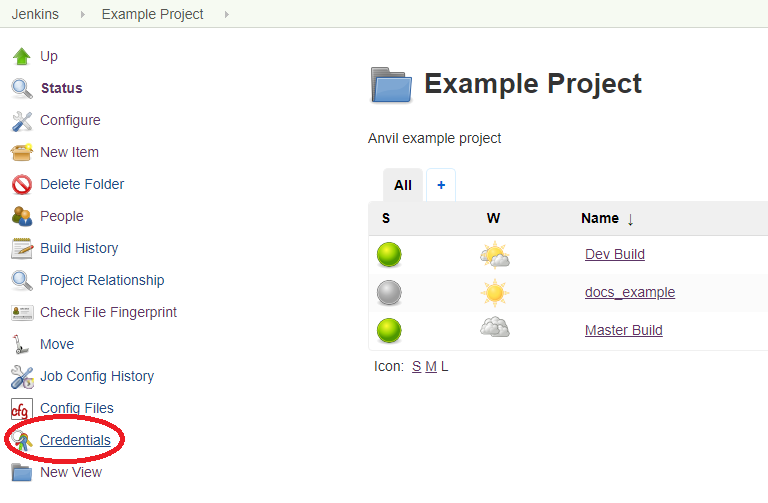Screen dimensions: 768x503
Task: Open the People link
Action: point(62,216)
